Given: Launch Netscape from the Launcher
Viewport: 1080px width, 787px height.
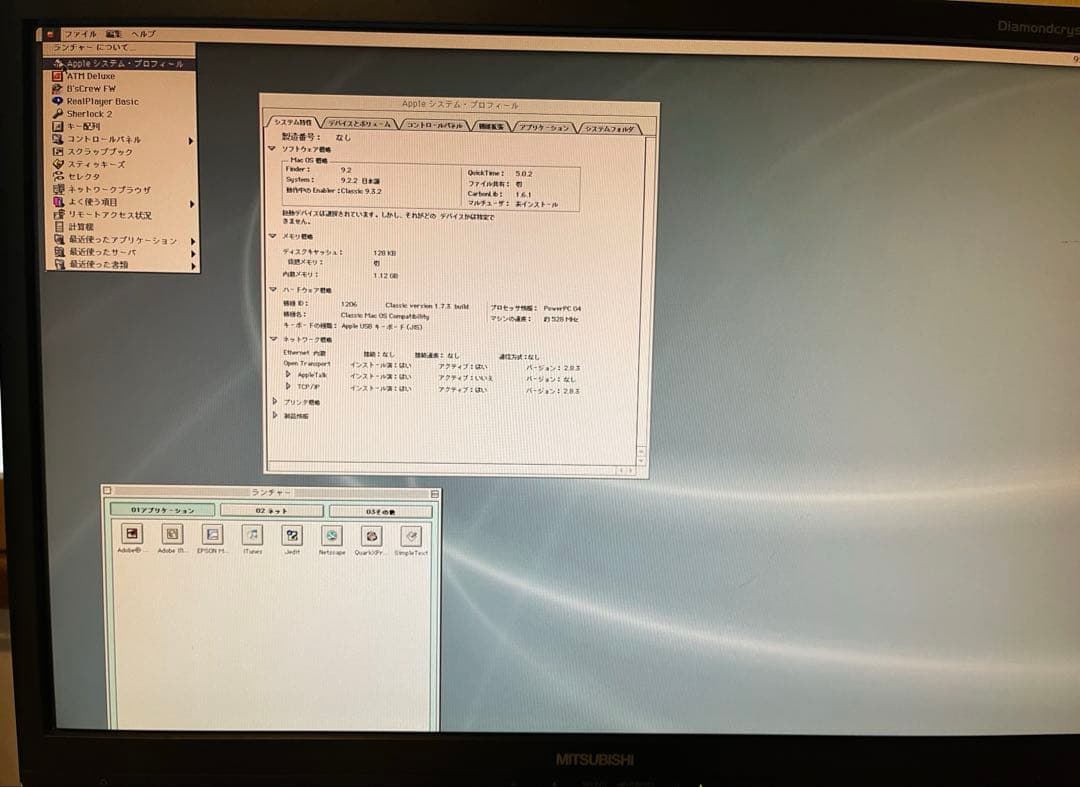Looking at the screenshot, I should click(x=332, y=540).
